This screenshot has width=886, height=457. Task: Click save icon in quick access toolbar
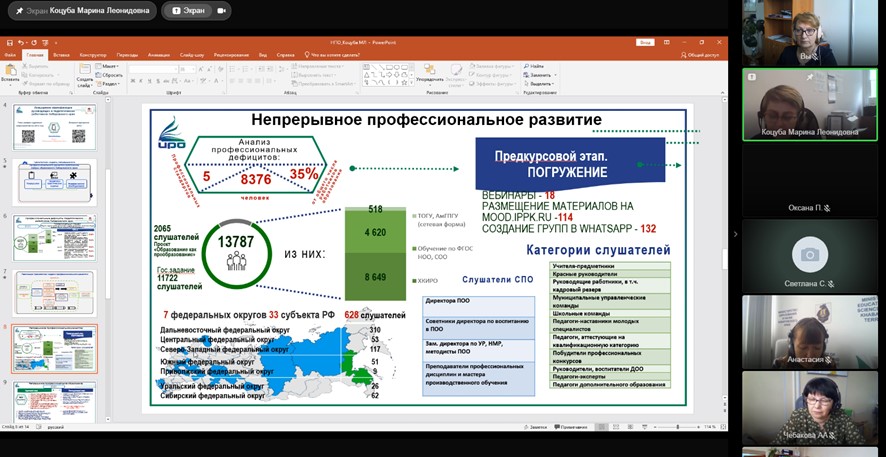pos(6,43)
